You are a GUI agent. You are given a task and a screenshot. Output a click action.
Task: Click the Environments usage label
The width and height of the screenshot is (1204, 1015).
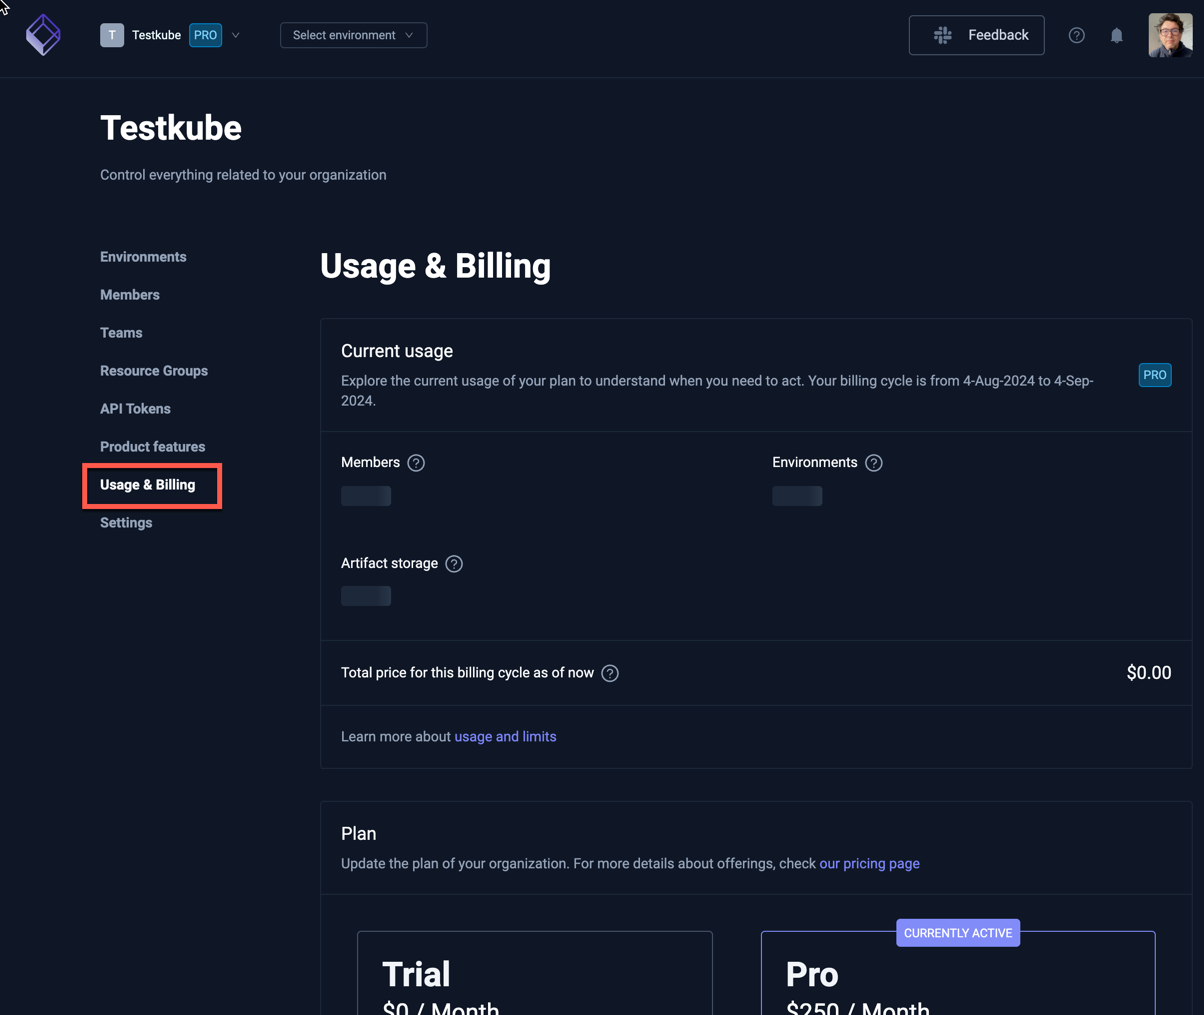[815, 463]
